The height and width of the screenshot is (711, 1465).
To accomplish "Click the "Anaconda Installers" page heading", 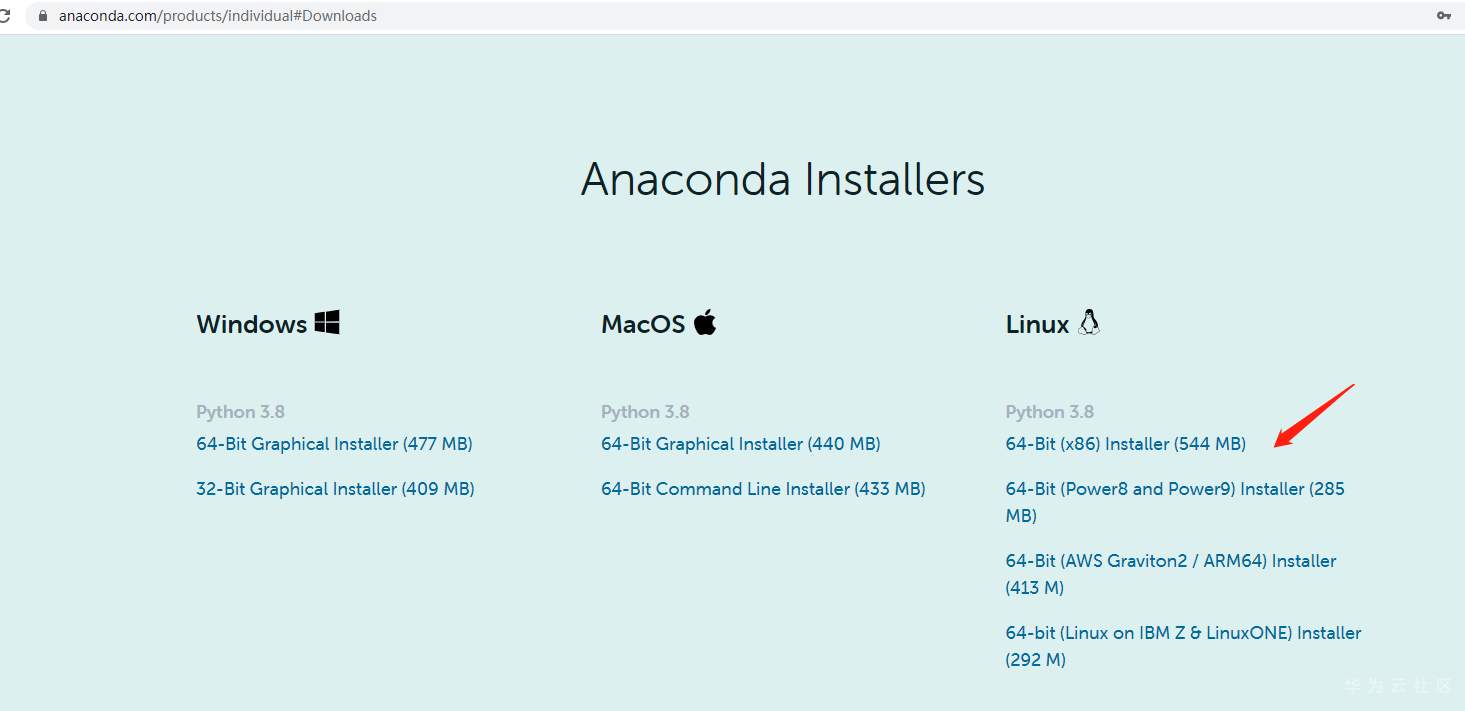I will coord(783,180).
